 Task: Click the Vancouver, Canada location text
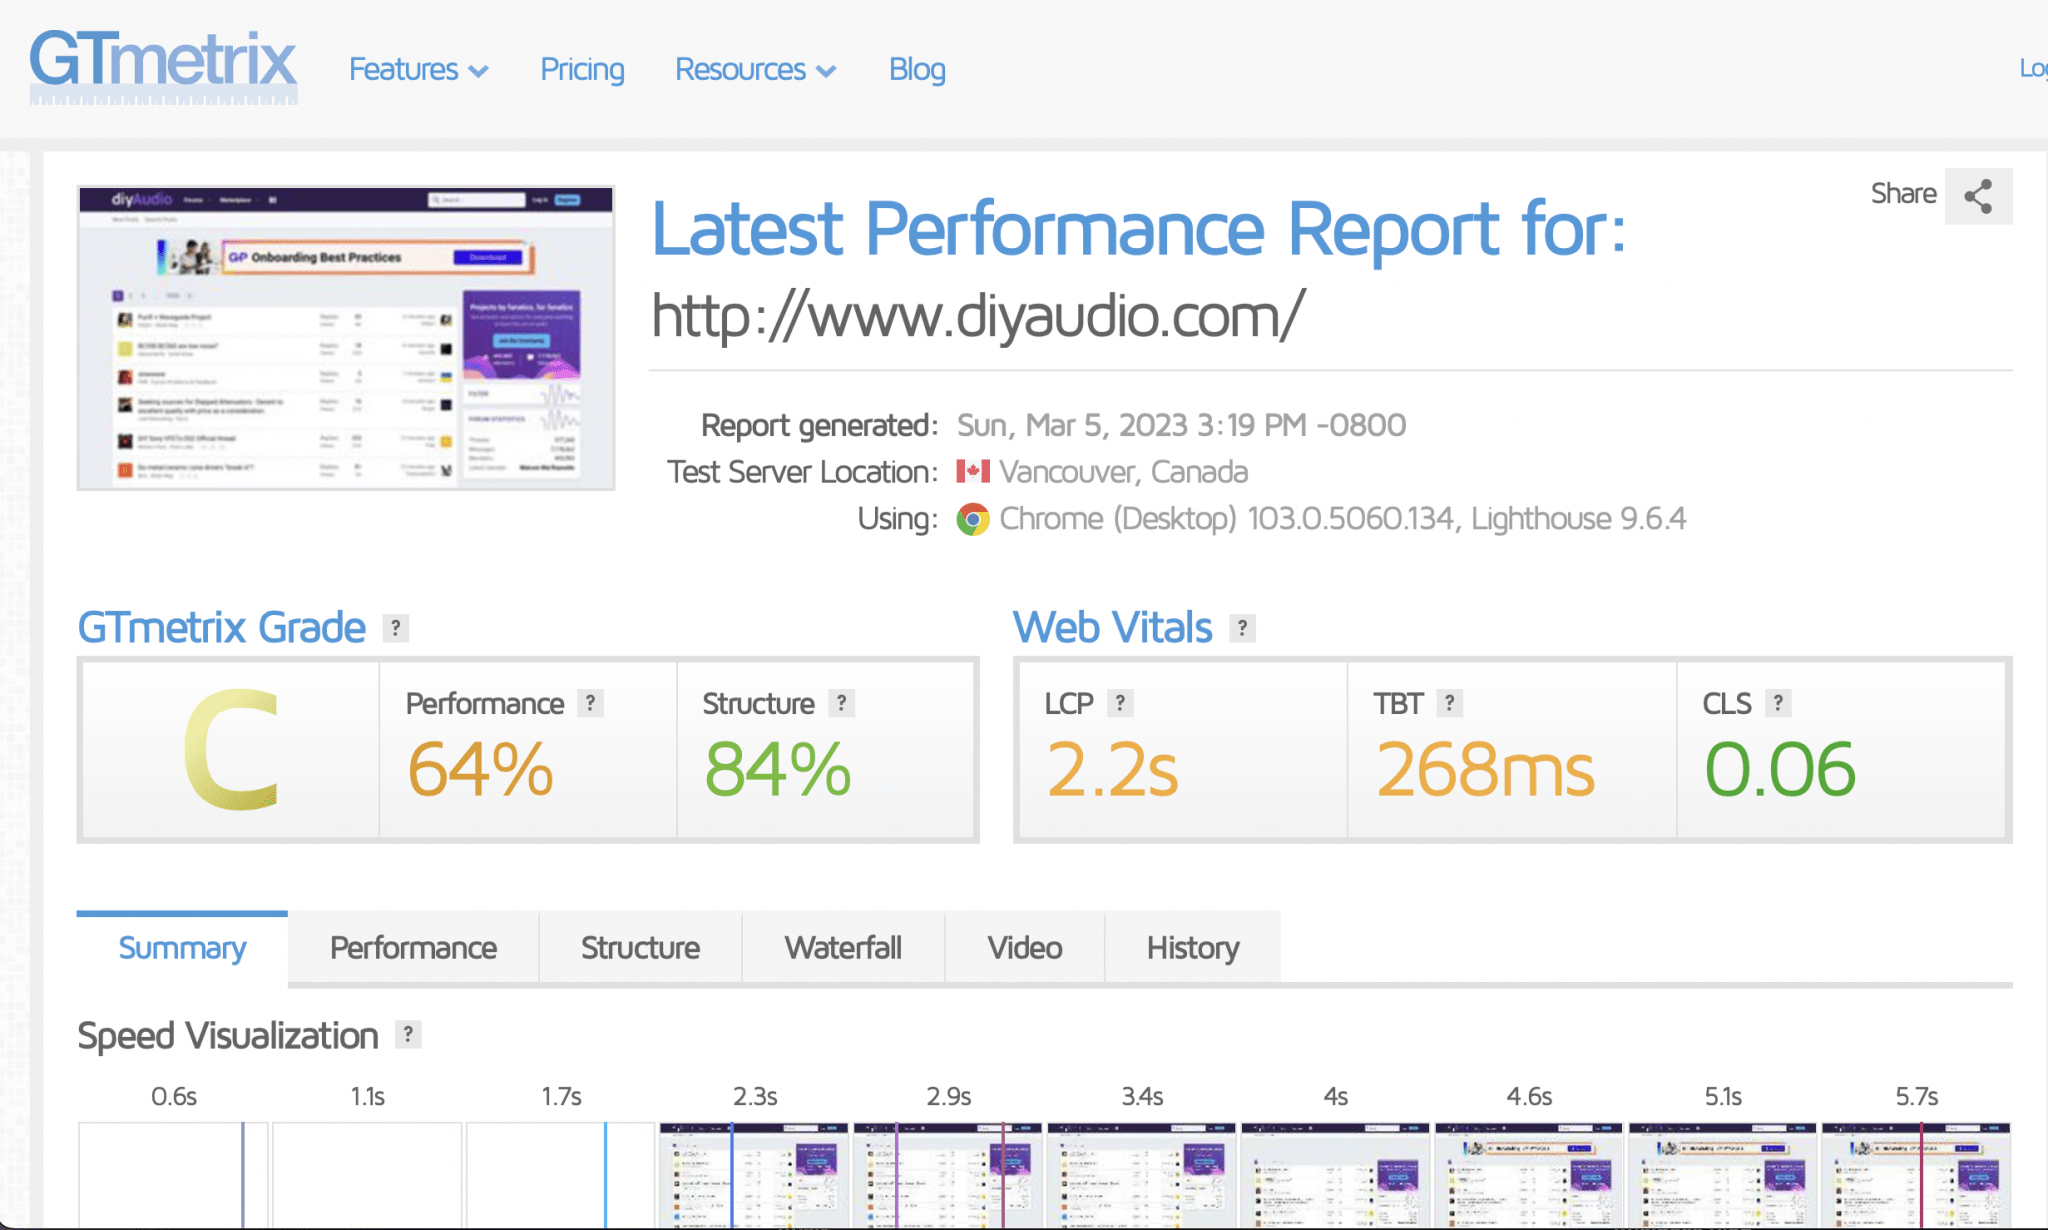[1123, 471]
